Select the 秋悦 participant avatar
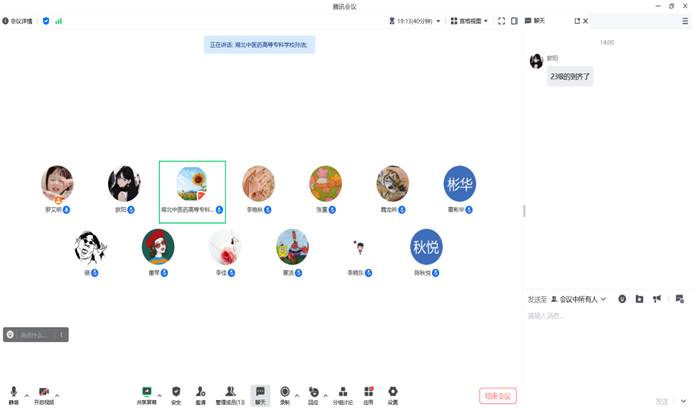The width and height of the screenshot is (692, 408). pyautogui.click(x=426, y=246)
